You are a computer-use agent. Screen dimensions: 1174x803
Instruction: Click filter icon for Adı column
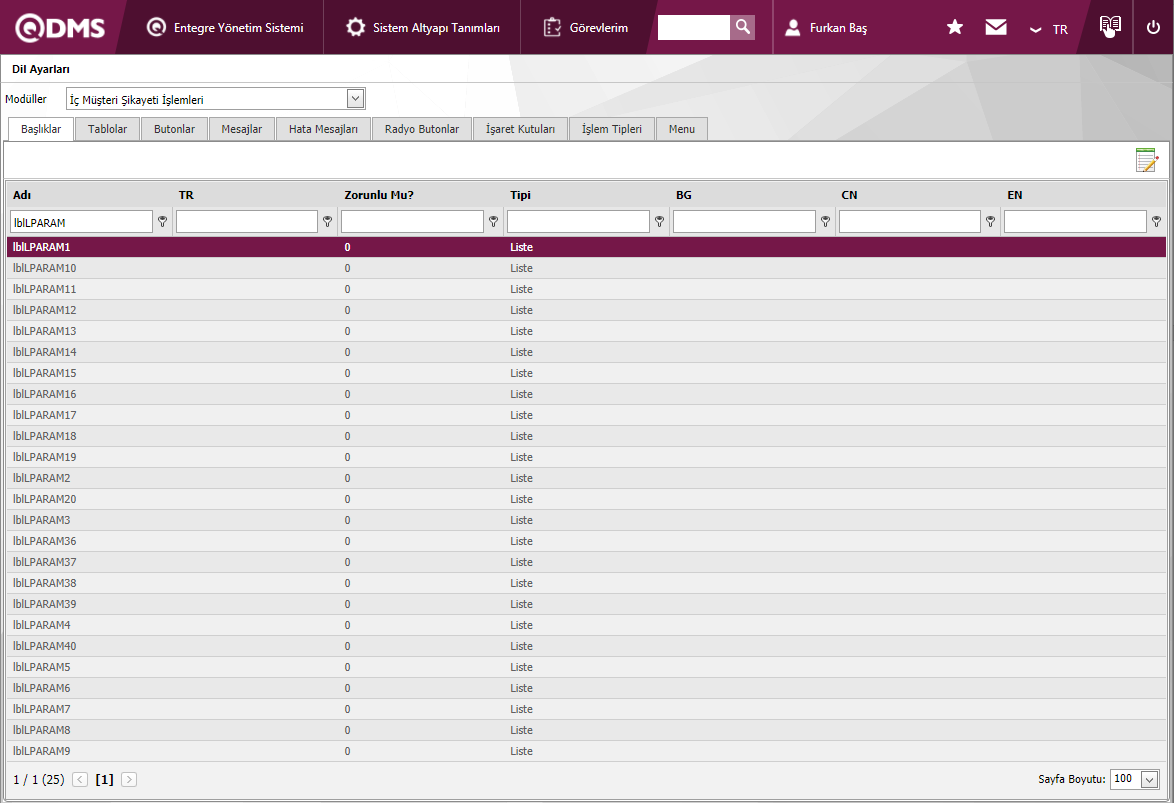click(x=162, y=222)
